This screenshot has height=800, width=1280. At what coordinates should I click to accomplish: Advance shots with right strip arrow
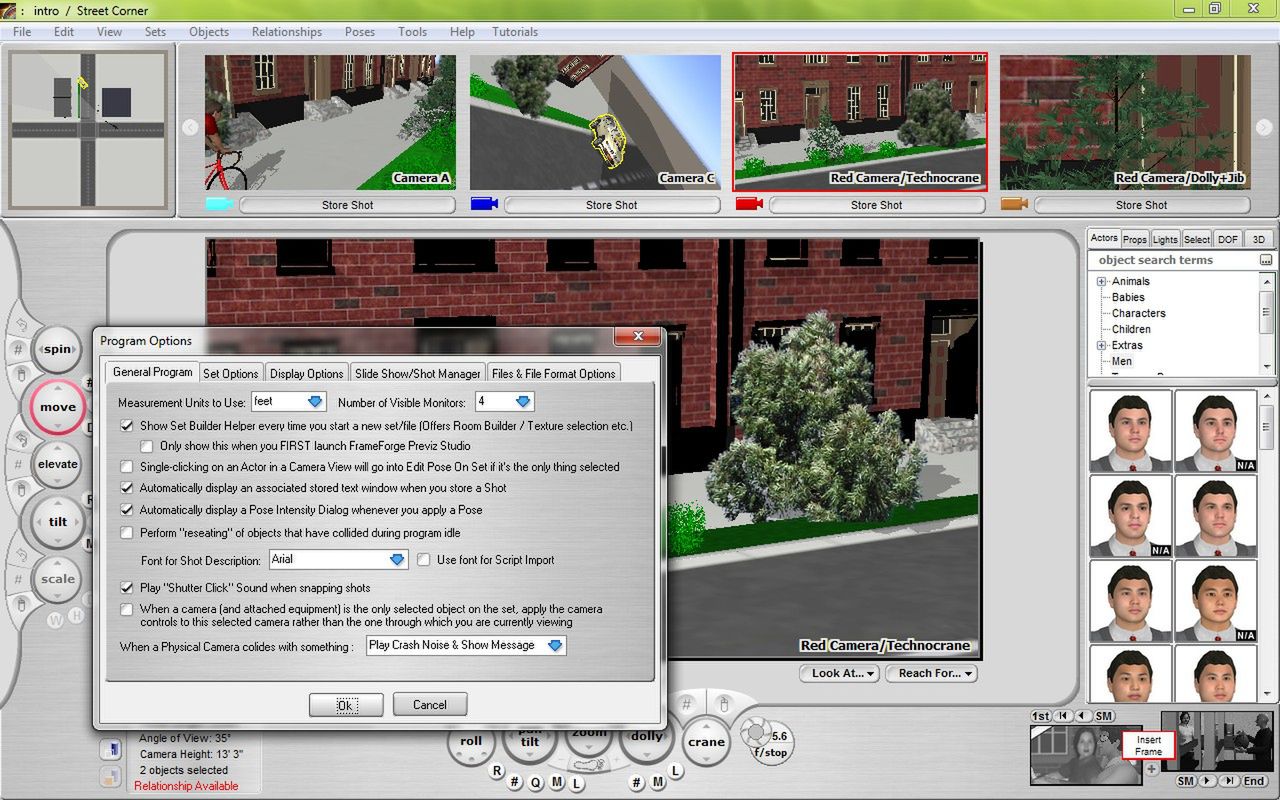pos(1266,127)
